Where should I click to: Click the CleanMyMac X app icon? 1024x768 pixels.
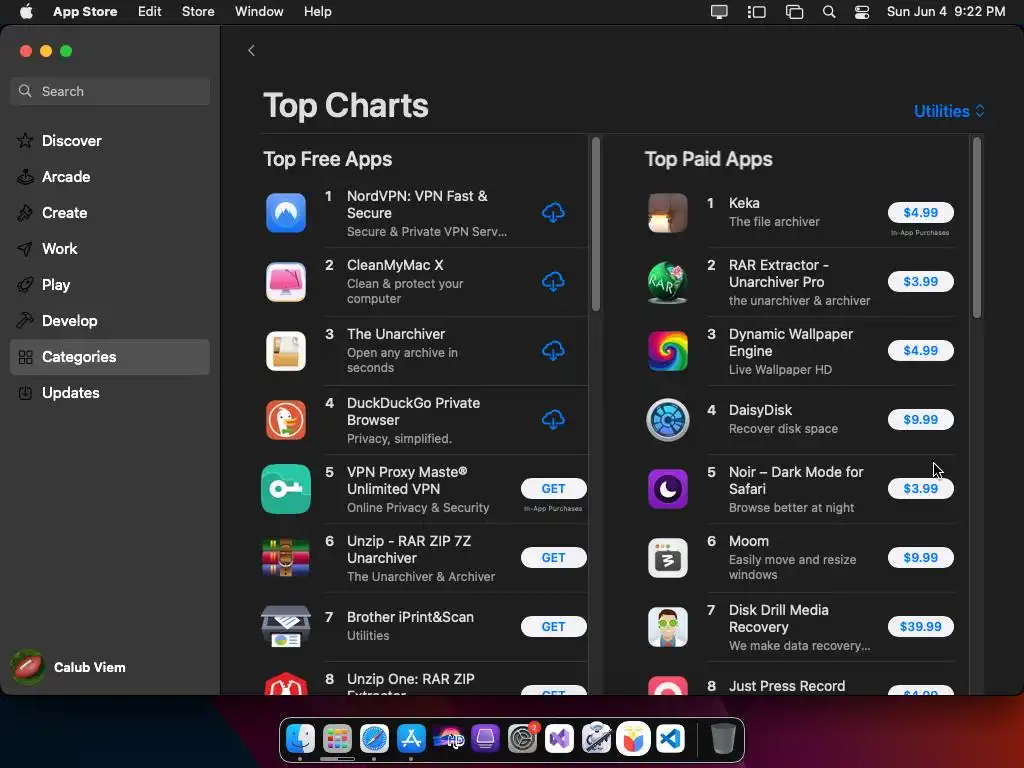click(286, 282)
